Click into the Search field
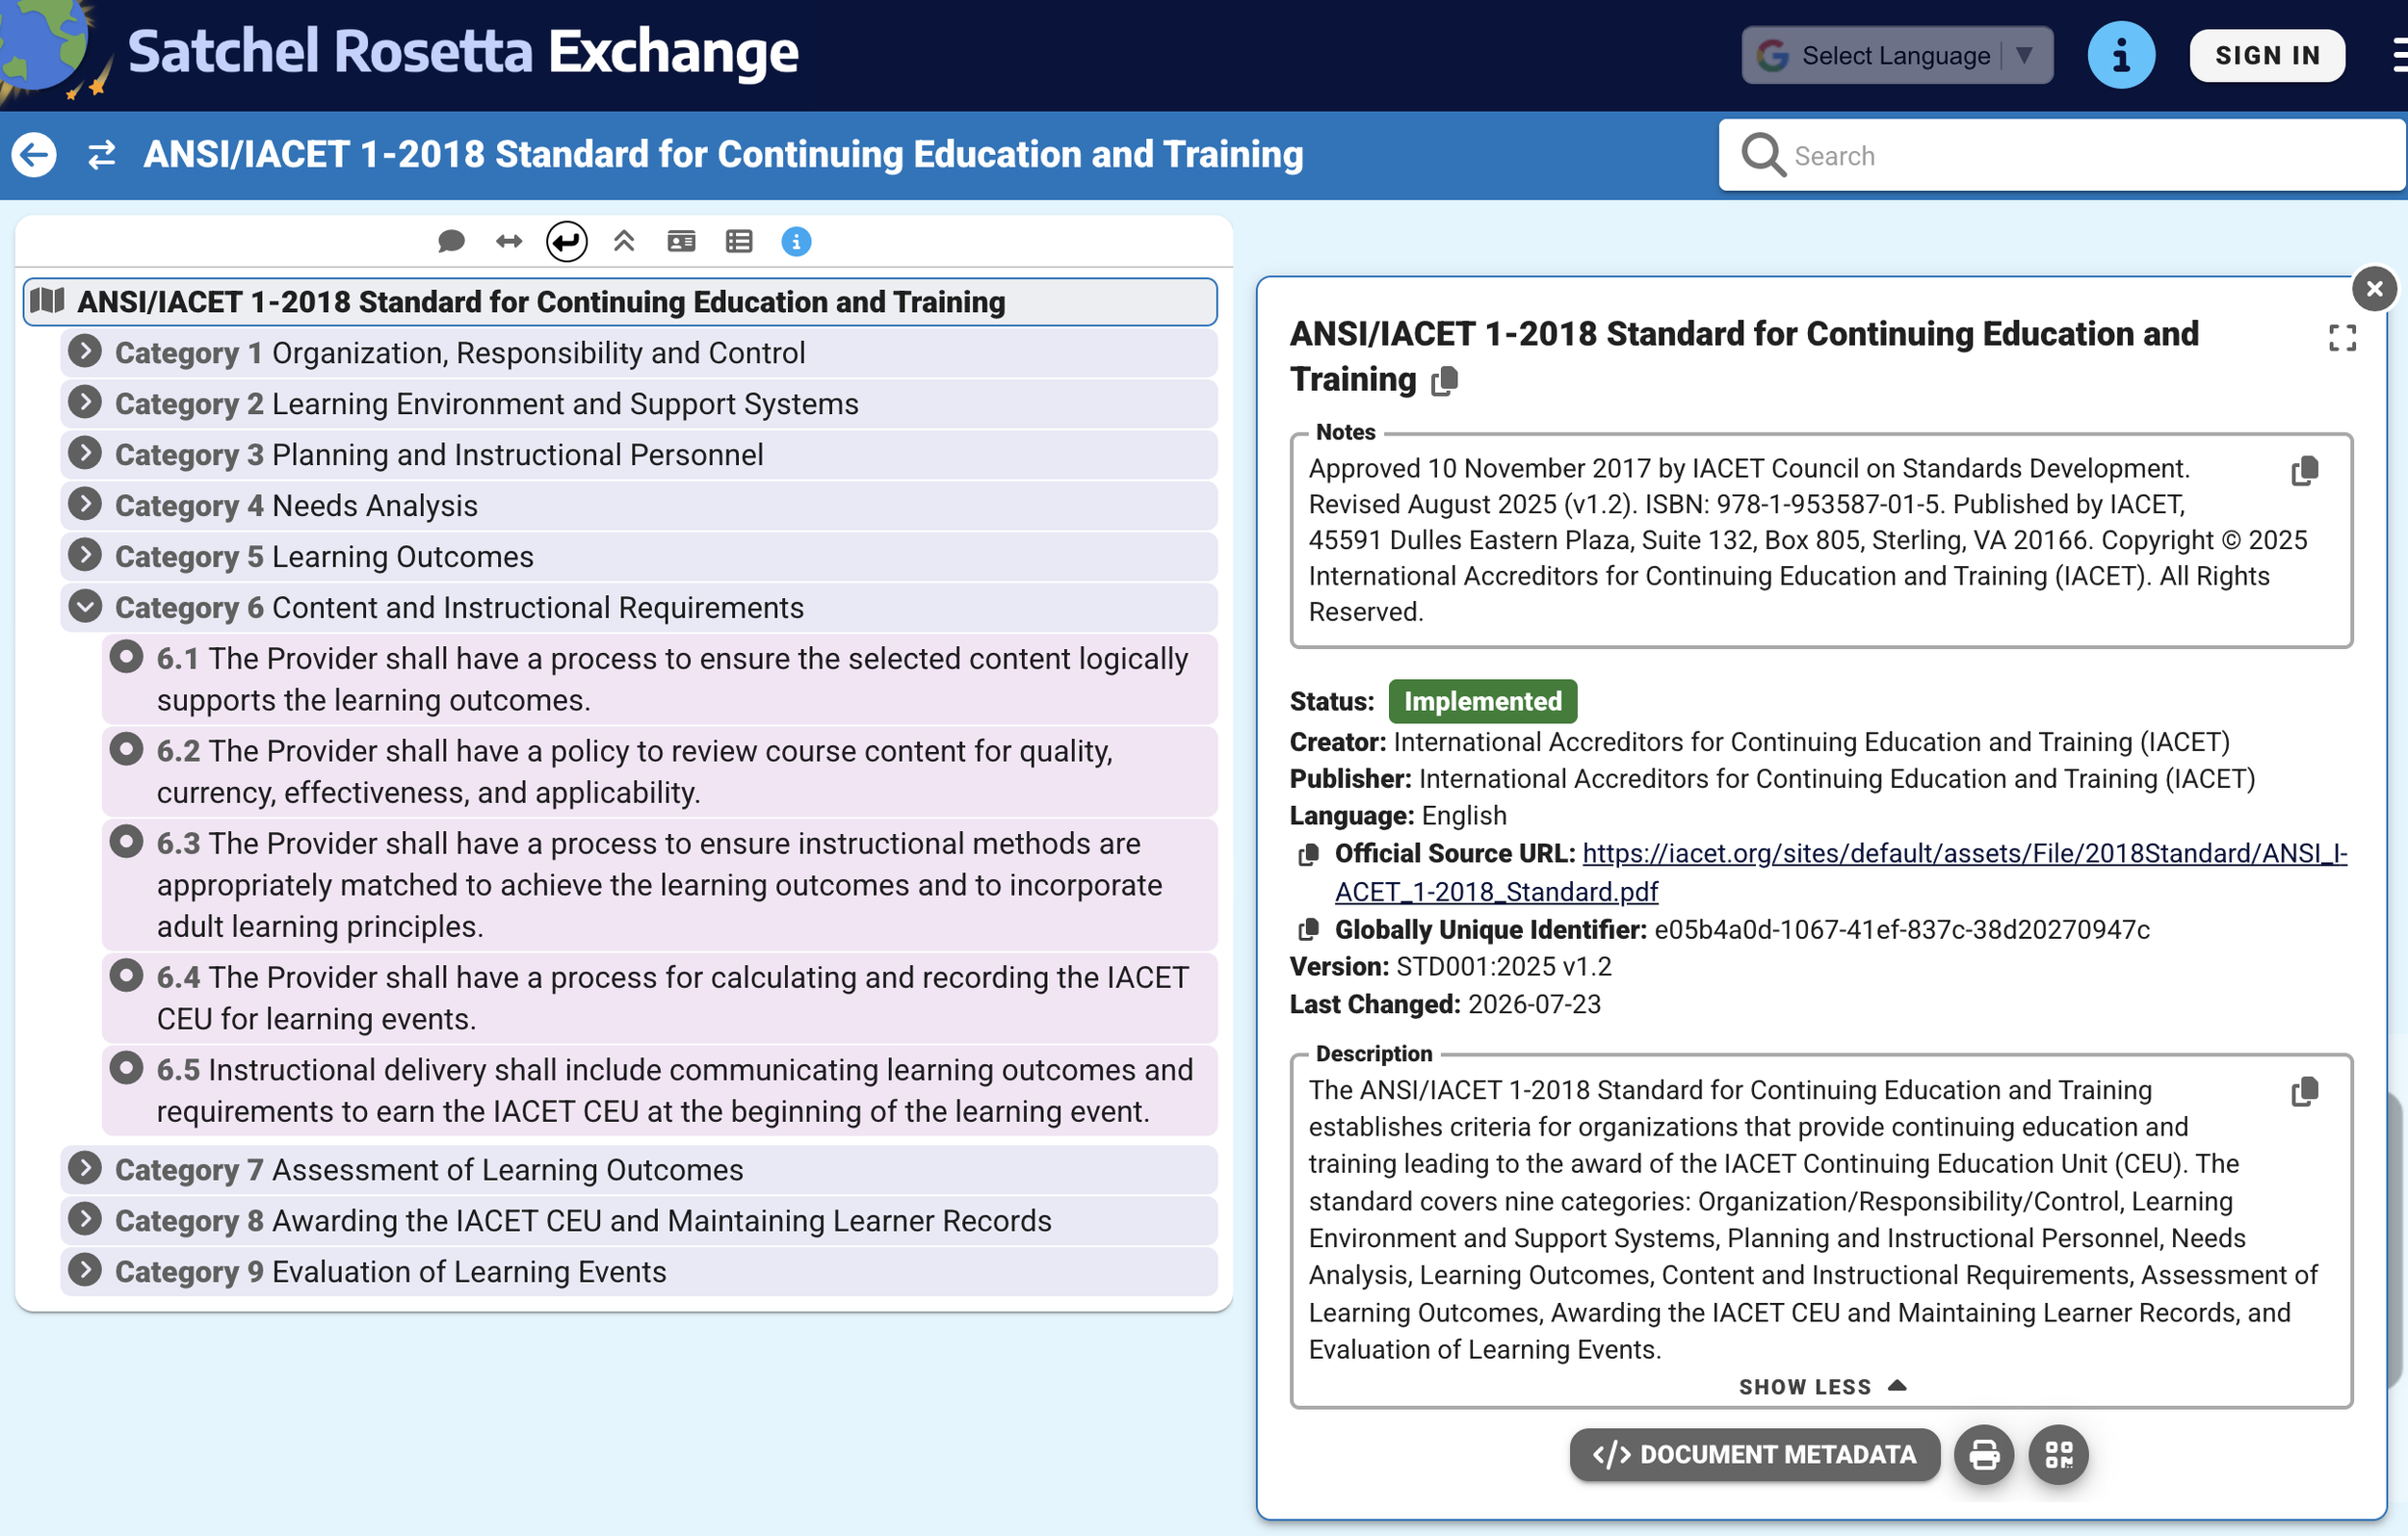The width and height of the screenshot is (2408, 1536). point(2061,155)
